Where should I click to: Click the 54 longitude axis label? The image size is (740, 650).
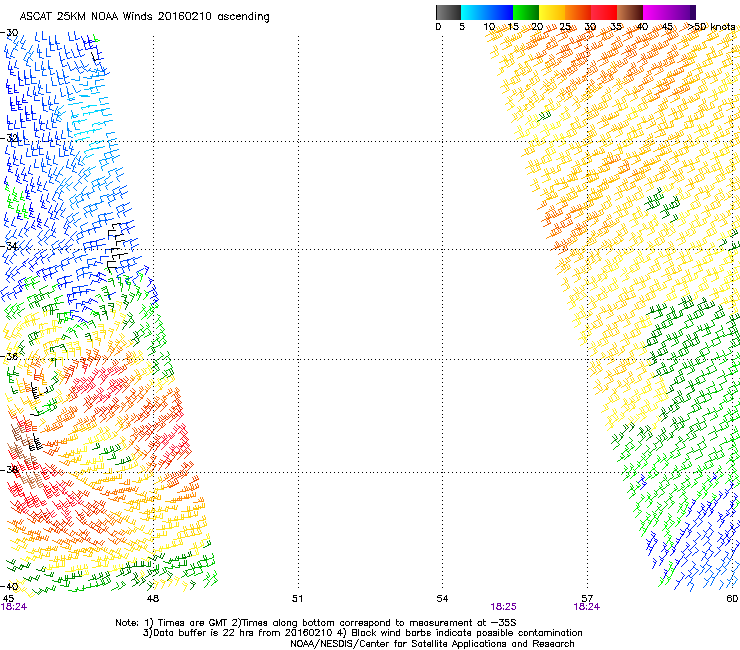point(442,599)
